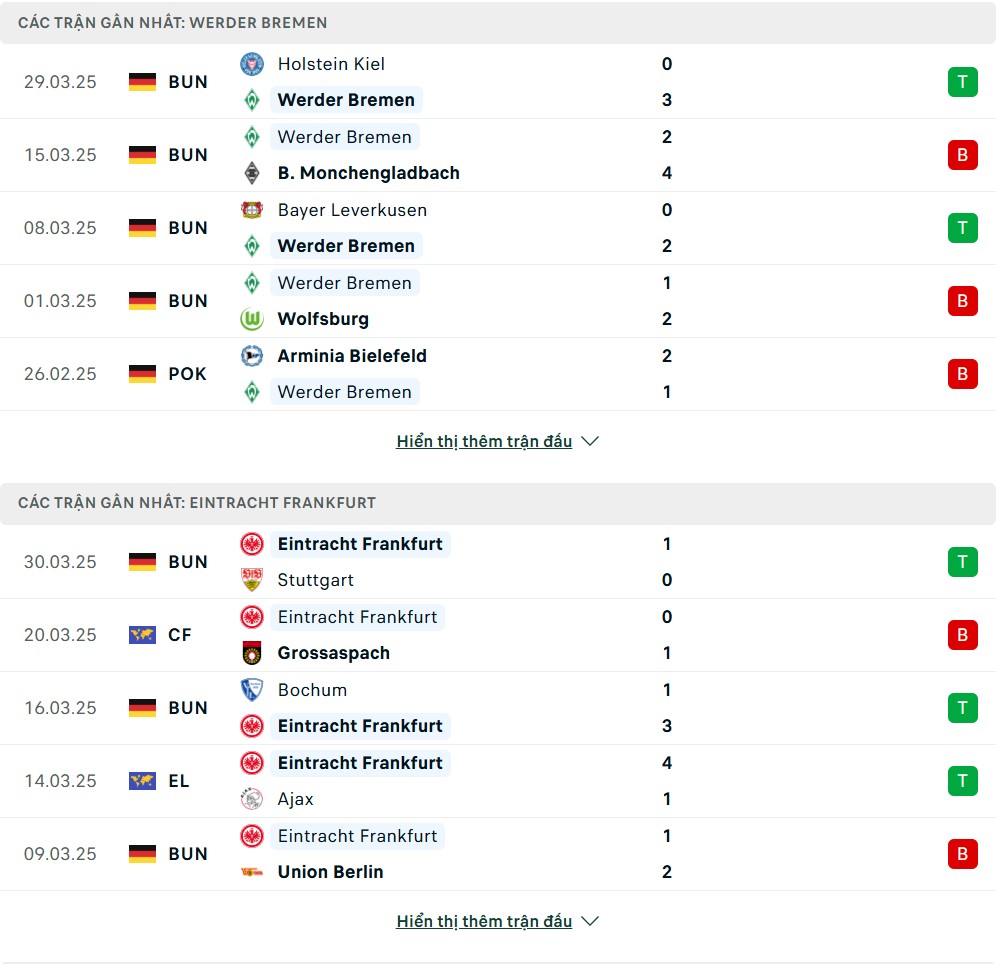Click the Bochum club crest
The image size is (996, 964).
252,690
